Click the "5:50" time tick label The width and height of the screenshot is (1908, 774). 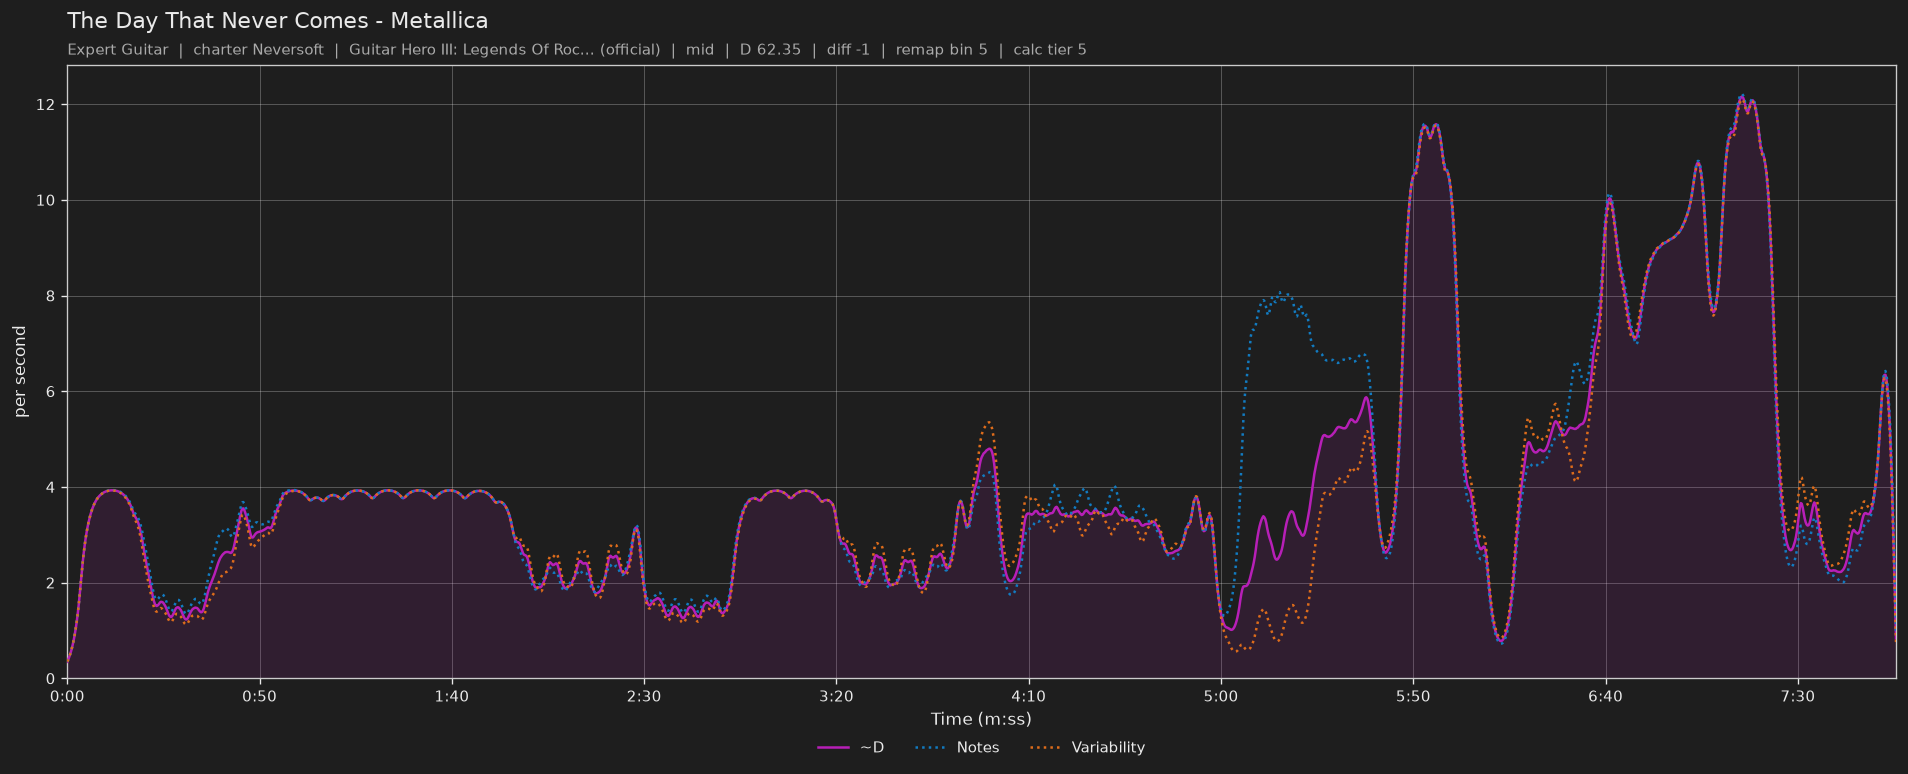tap(1413, 696)
